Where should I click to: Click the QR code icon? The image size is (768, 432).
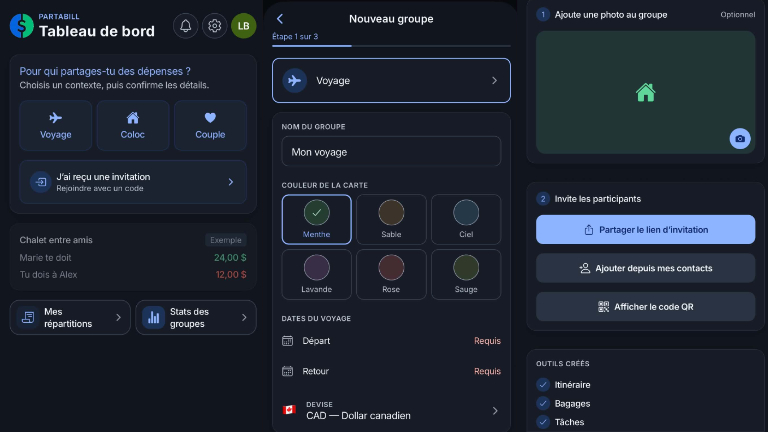(603, 307)
